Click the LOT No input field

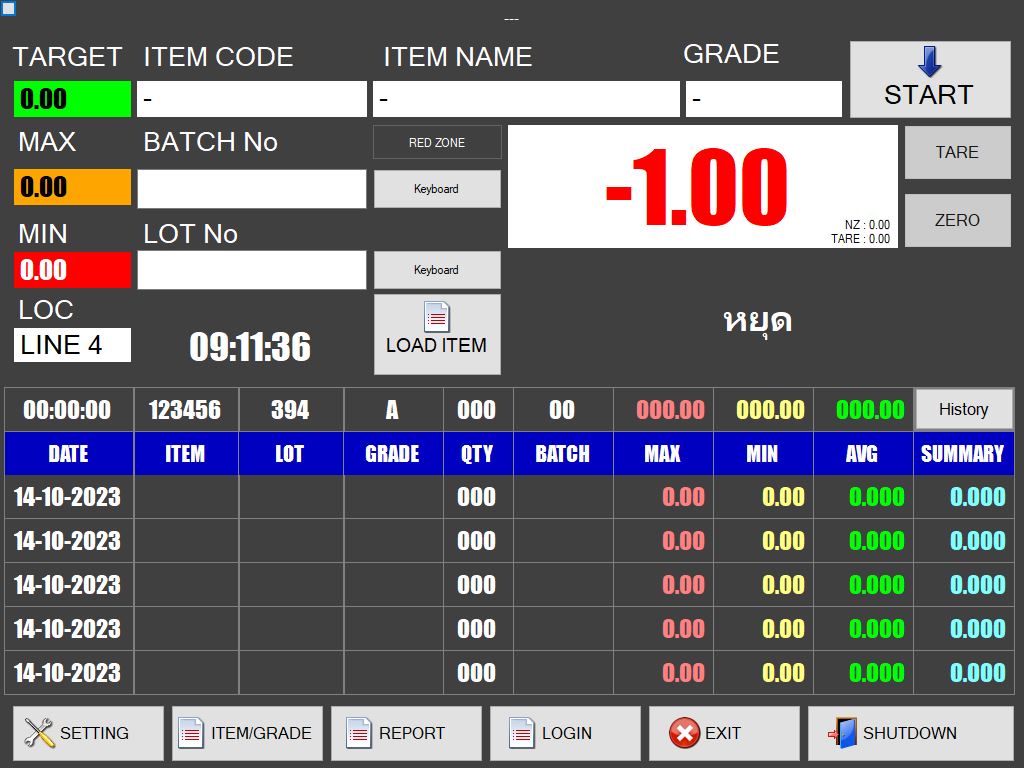point(252,270)
